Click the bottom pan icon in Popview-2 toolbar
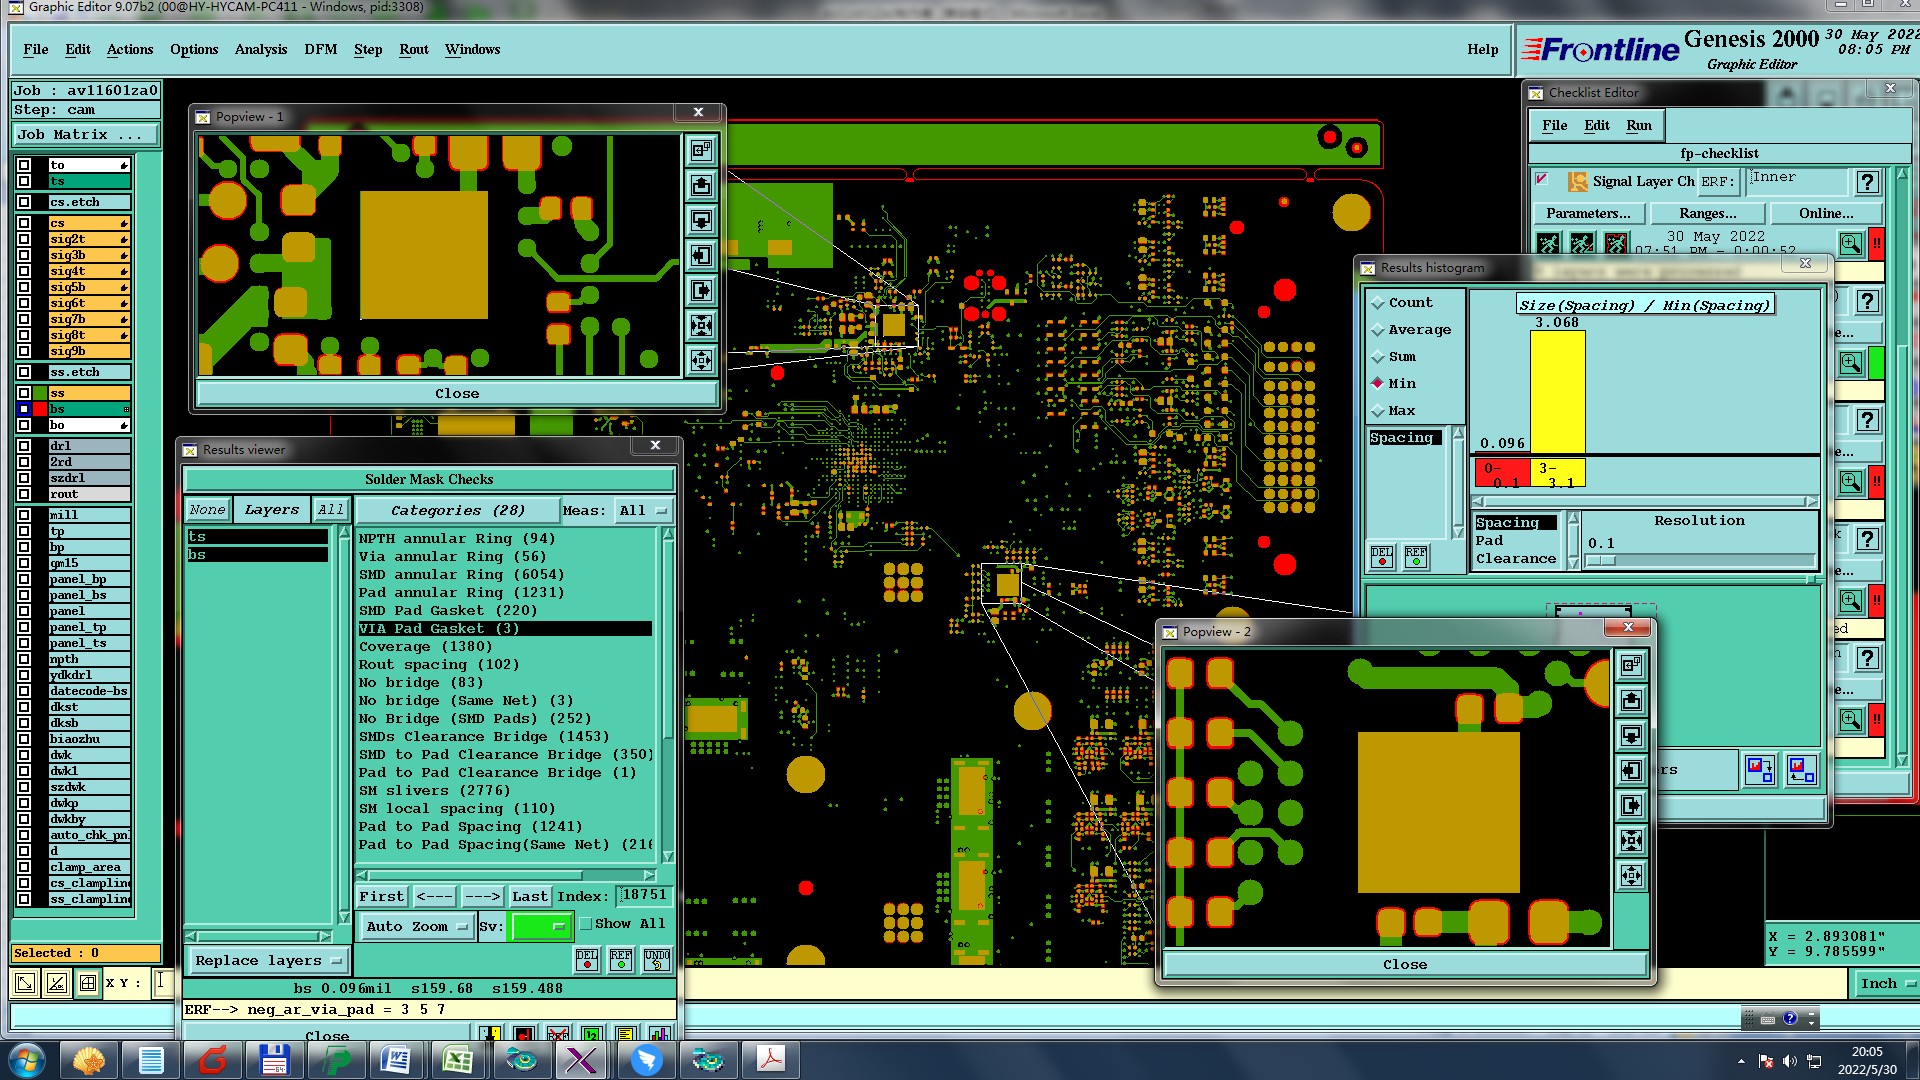The width and height of the screenshot is (1920, 1080). coord(1631,876)
